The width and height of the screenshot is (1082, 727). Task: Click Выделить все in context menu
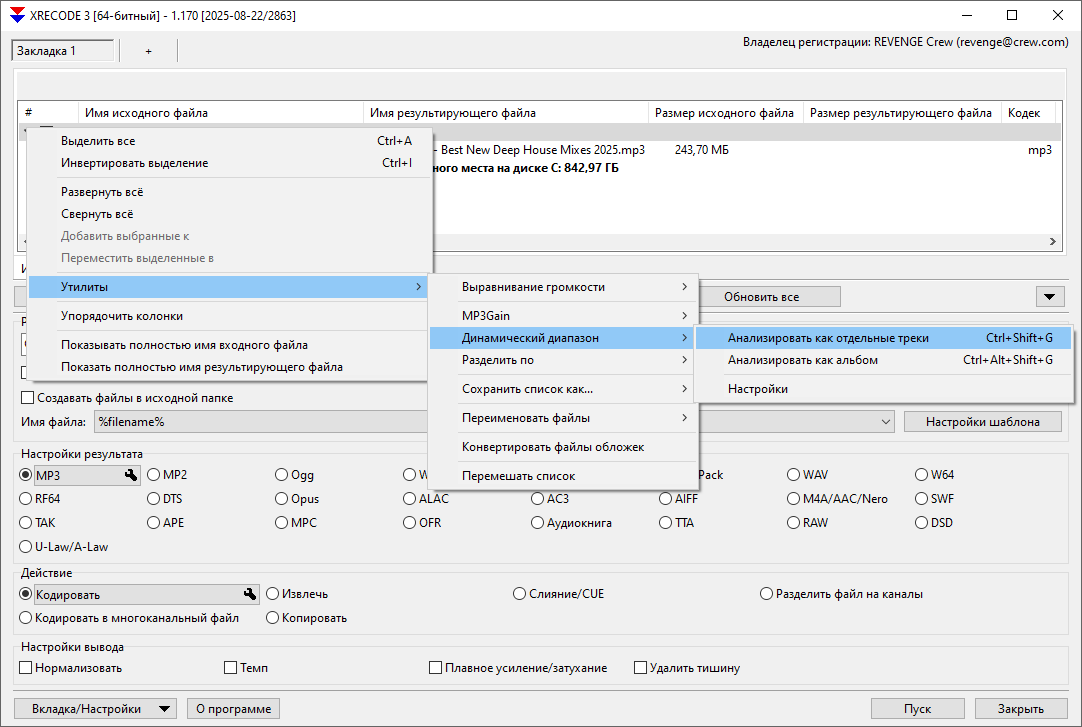(x=228, y=141)
